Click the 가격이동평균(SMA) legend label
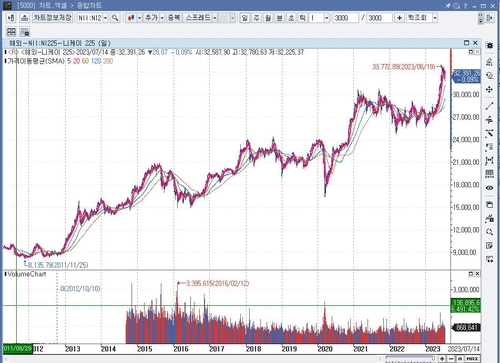 tap(36, 61)
